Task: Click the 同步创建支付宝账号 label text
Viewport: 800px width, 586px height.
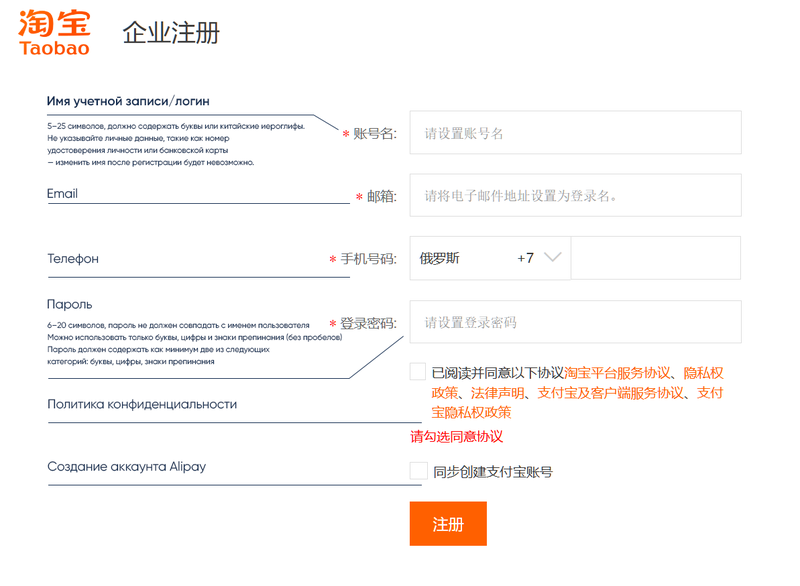Action: (493, 472)
